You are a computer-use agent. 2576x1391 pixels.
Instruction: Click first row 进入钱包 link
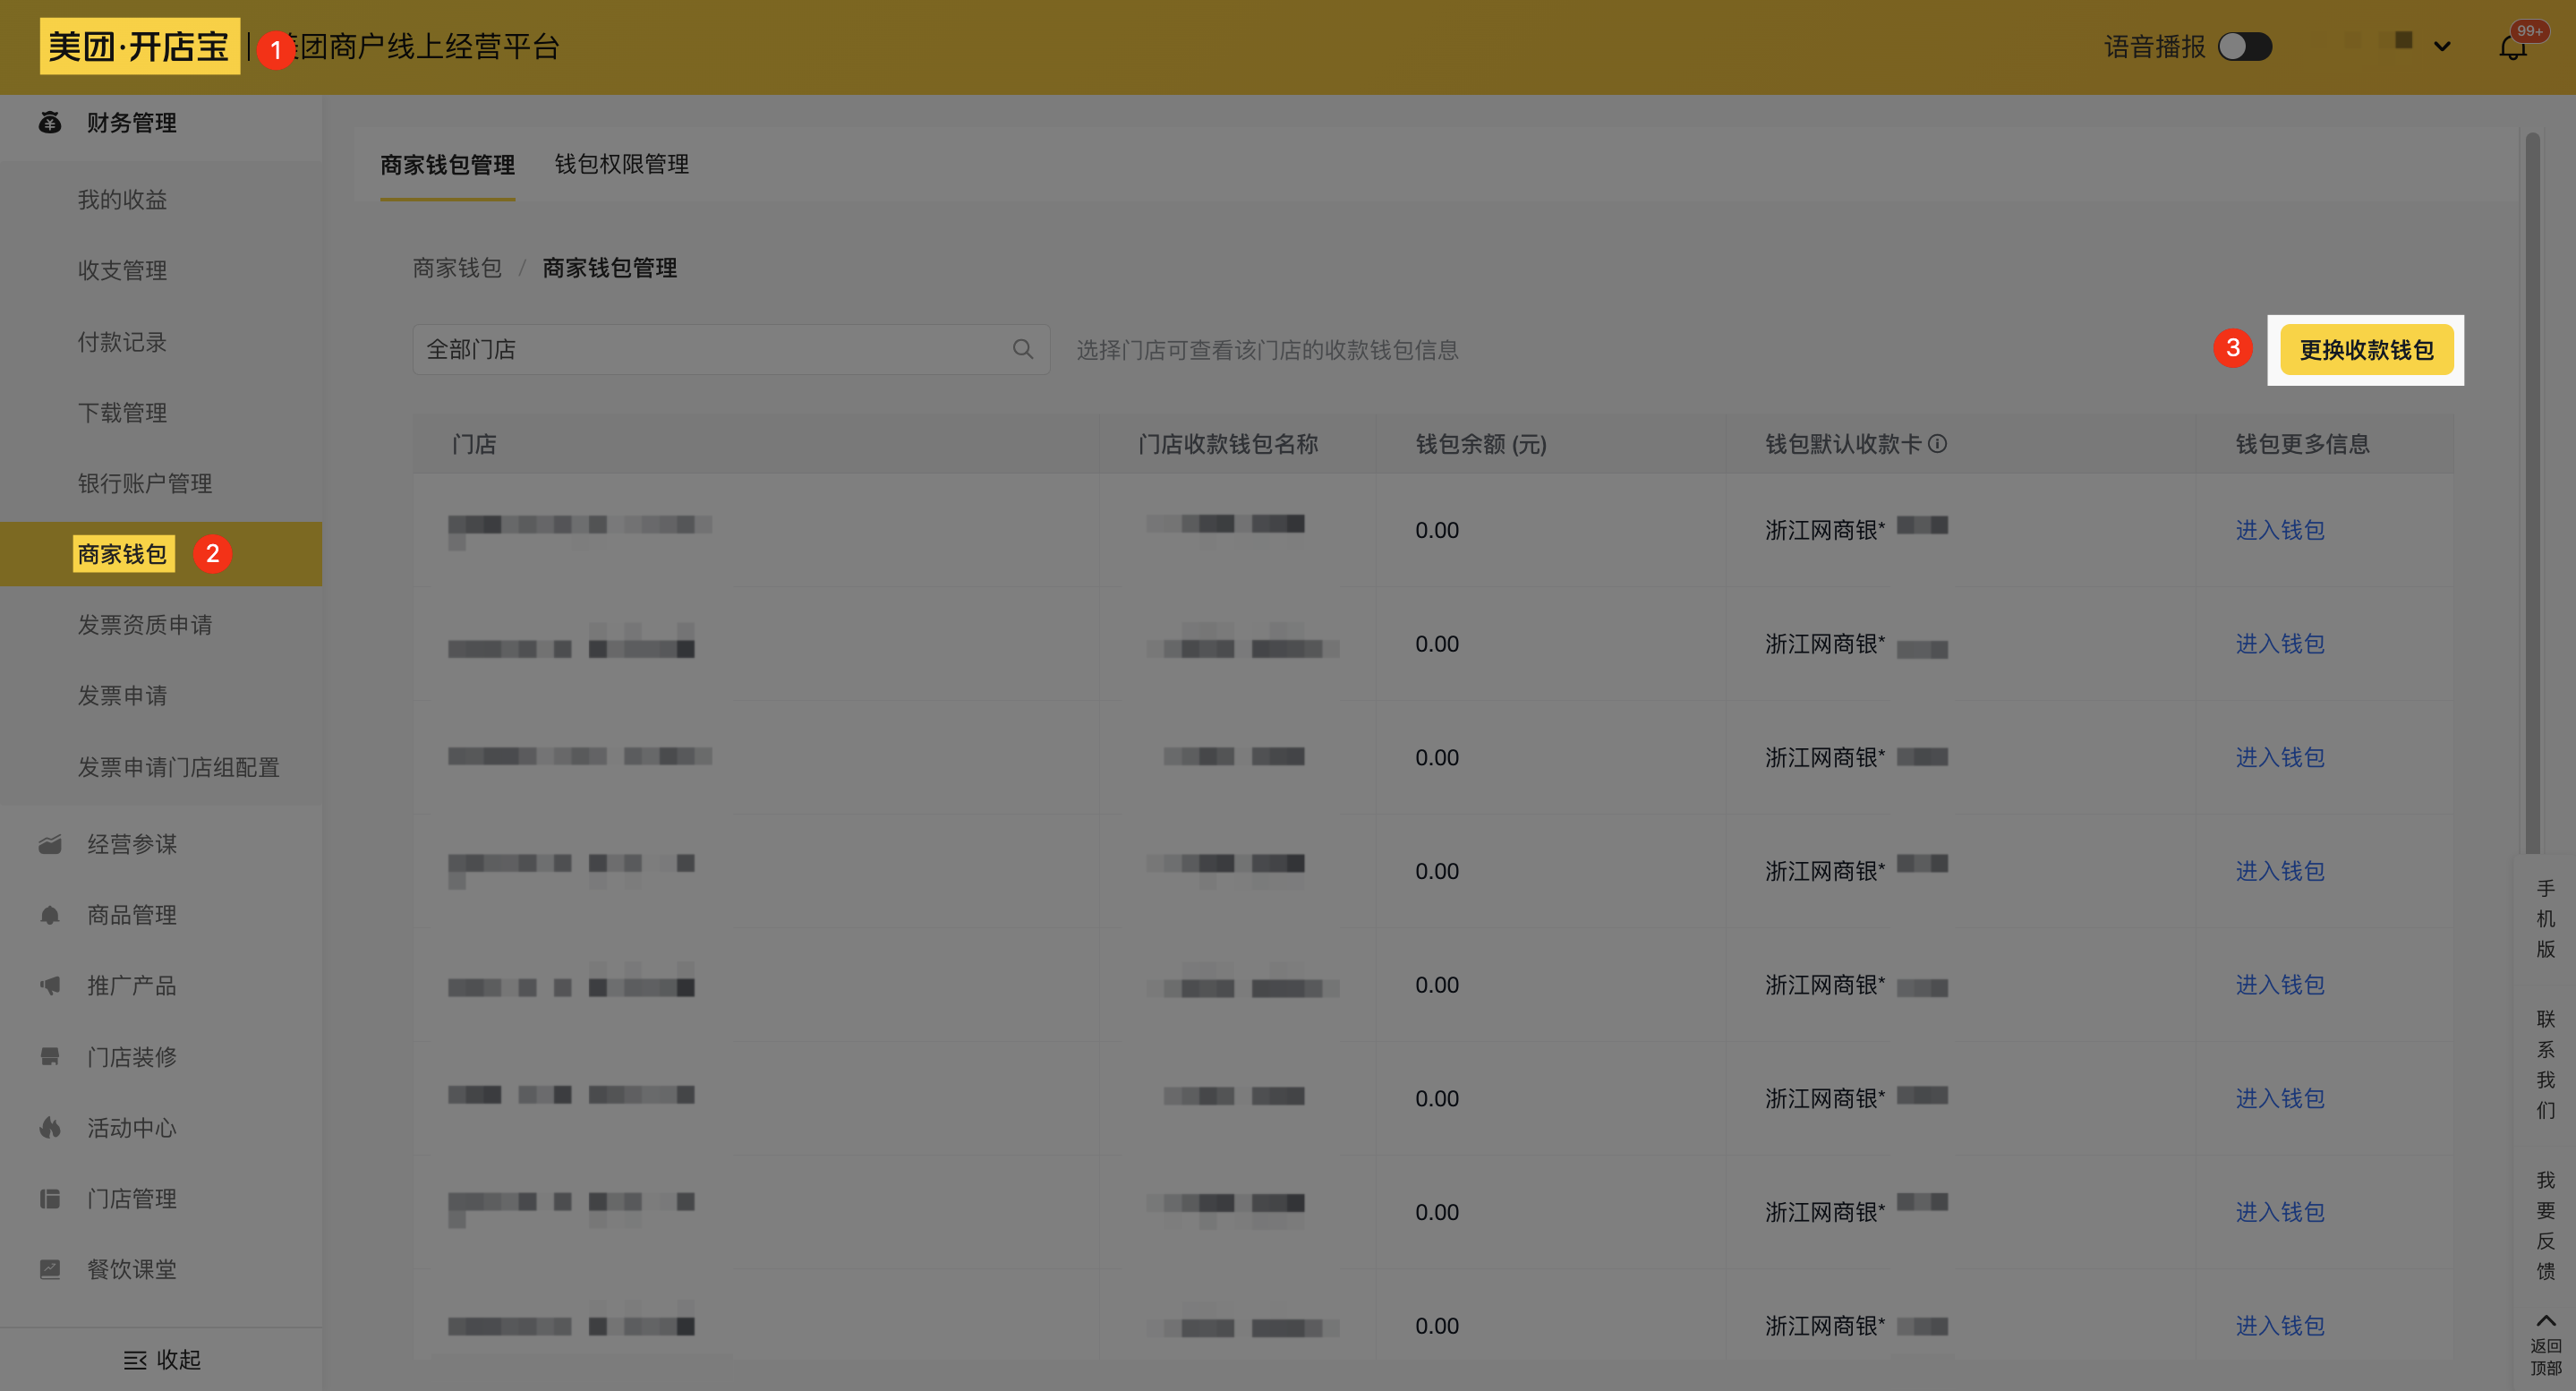(x=2279, y=529)
